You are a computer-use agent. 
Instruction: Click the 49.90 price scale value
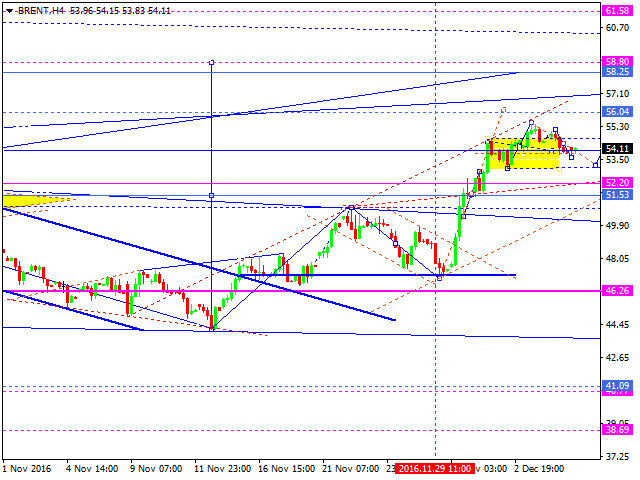(x=617, y=225)
